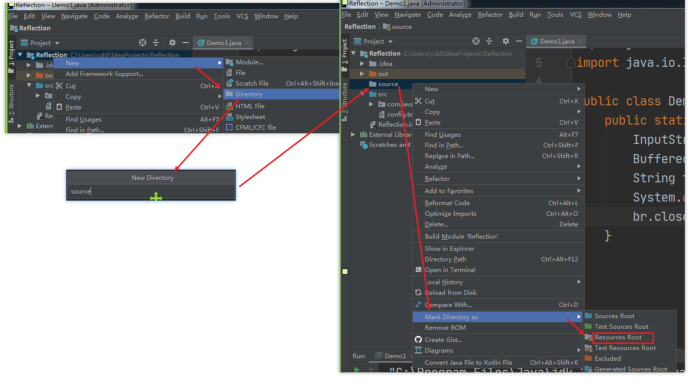Switch to Demo1.java tab in right window

(x=556, y=41)
